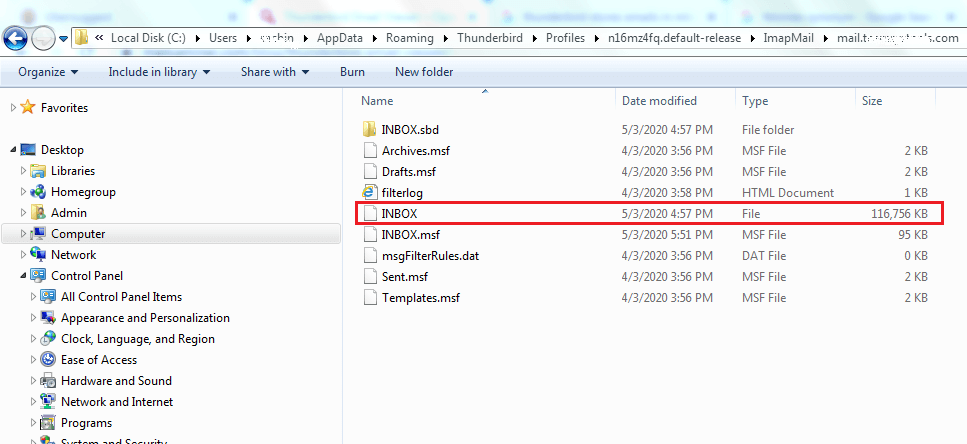Click the Hardware and Sound icon

(x=48, y=380)
